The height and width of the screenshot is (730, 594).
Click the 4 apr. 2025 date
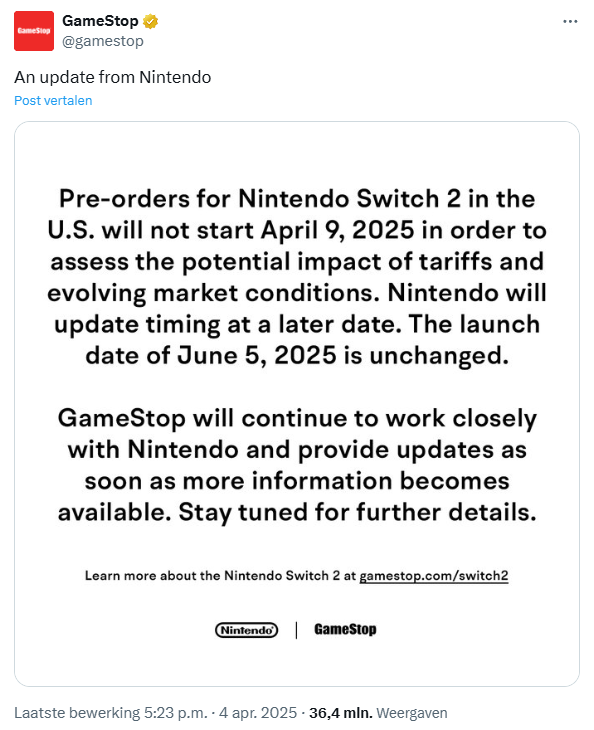click(x=258, y=713)
